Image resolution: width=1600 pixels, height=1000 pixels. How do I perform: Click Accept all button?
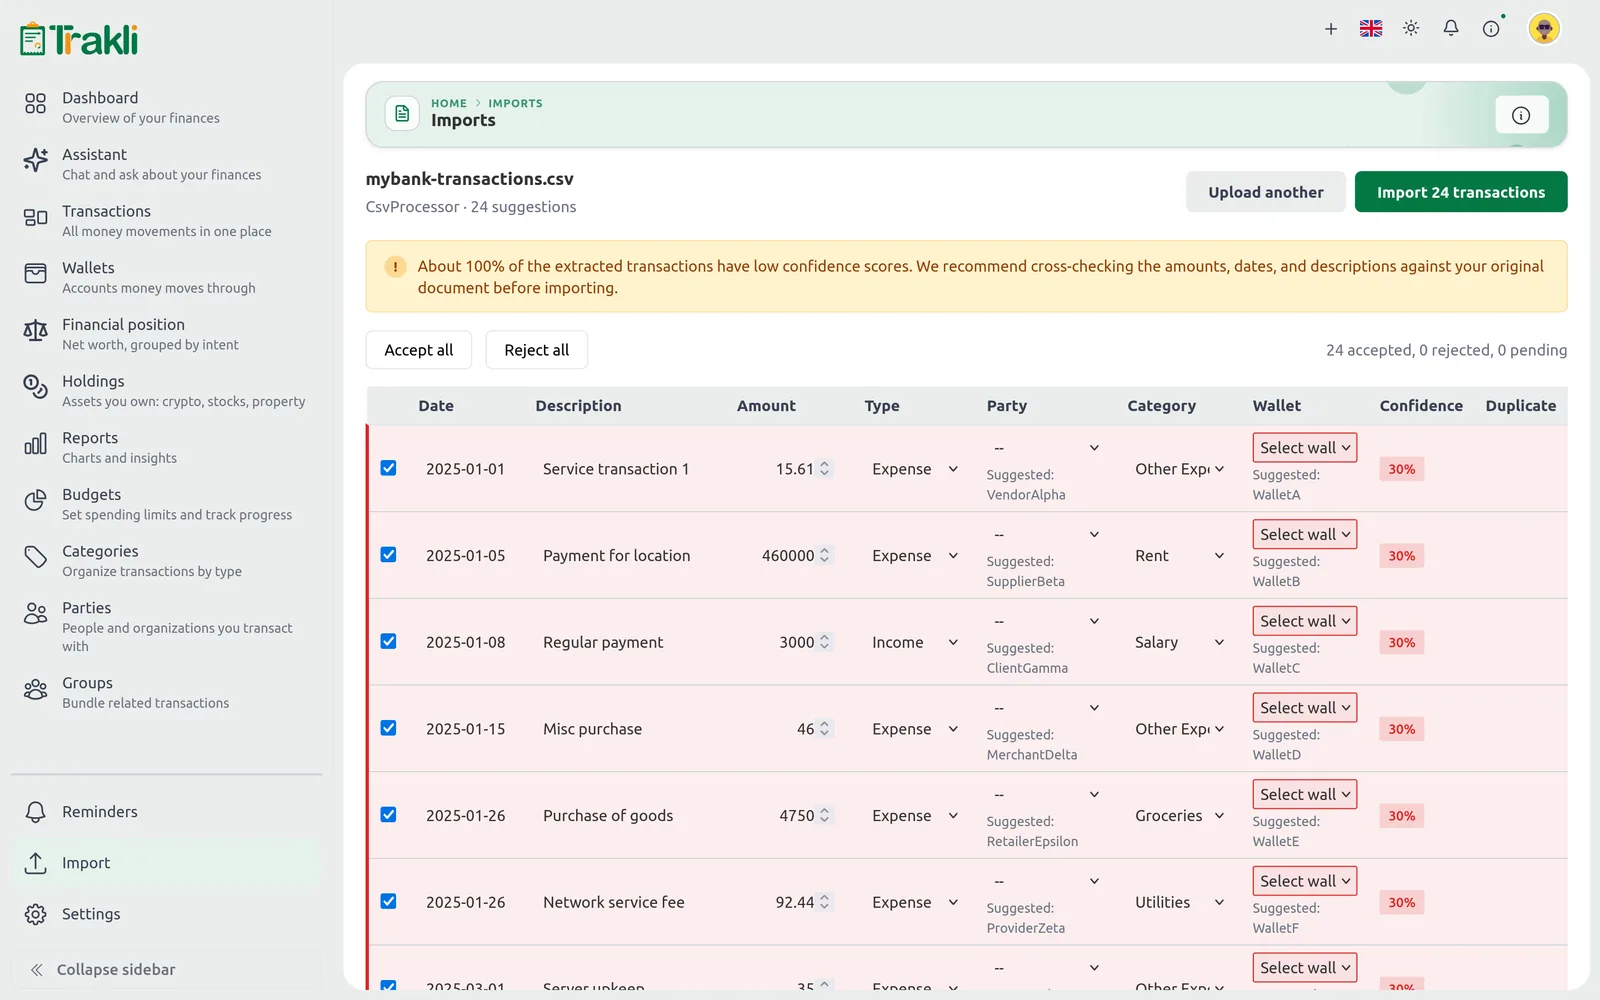(419, 350)
